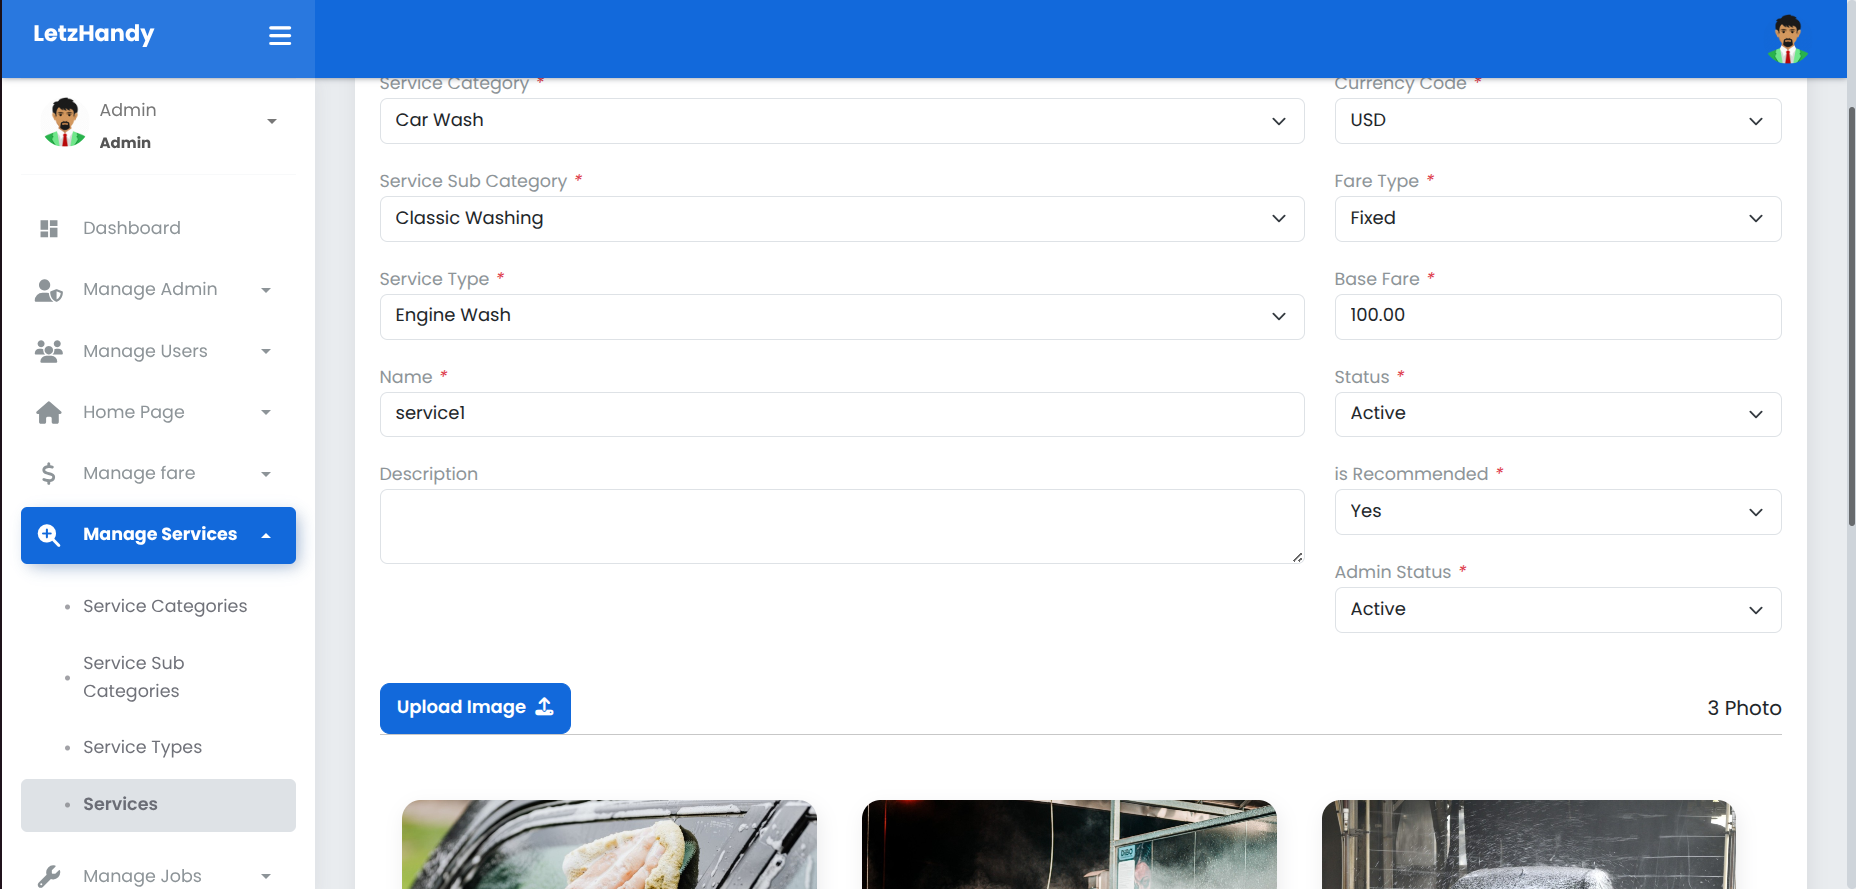Image resolution: width=1856 pixels, height=889 pixels.
Task: Click the Base Fare input field
Action: (x=1558, y=317)
